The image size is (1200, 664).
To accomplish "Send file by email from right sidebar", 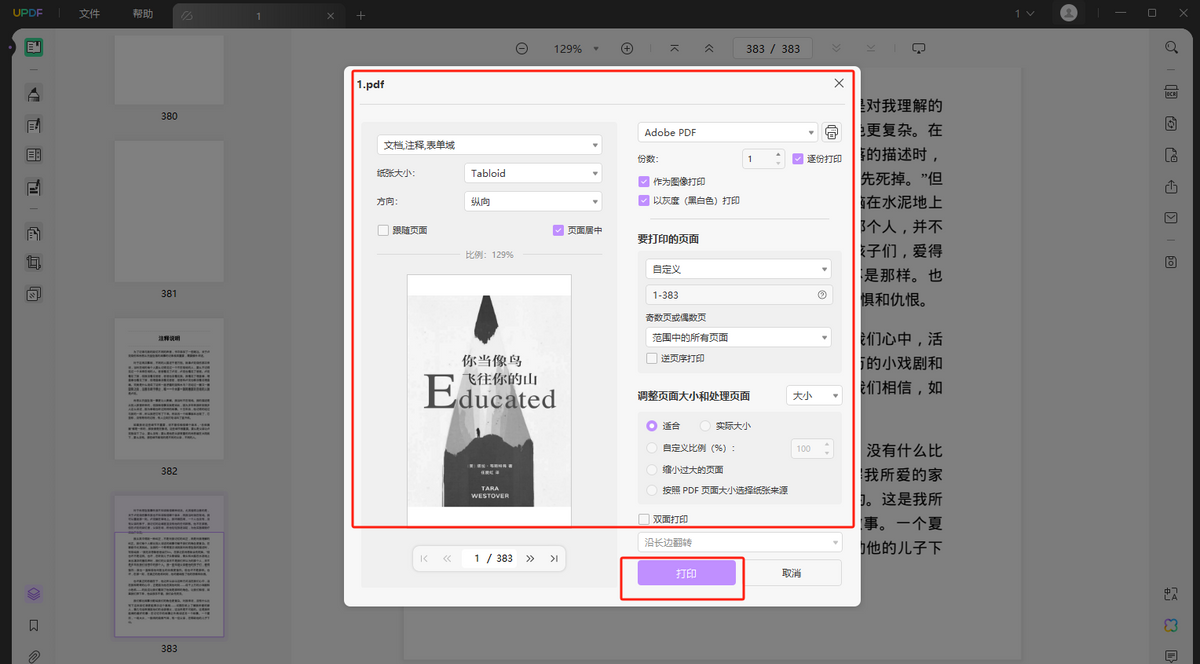I will click(x=1171, y=218).
